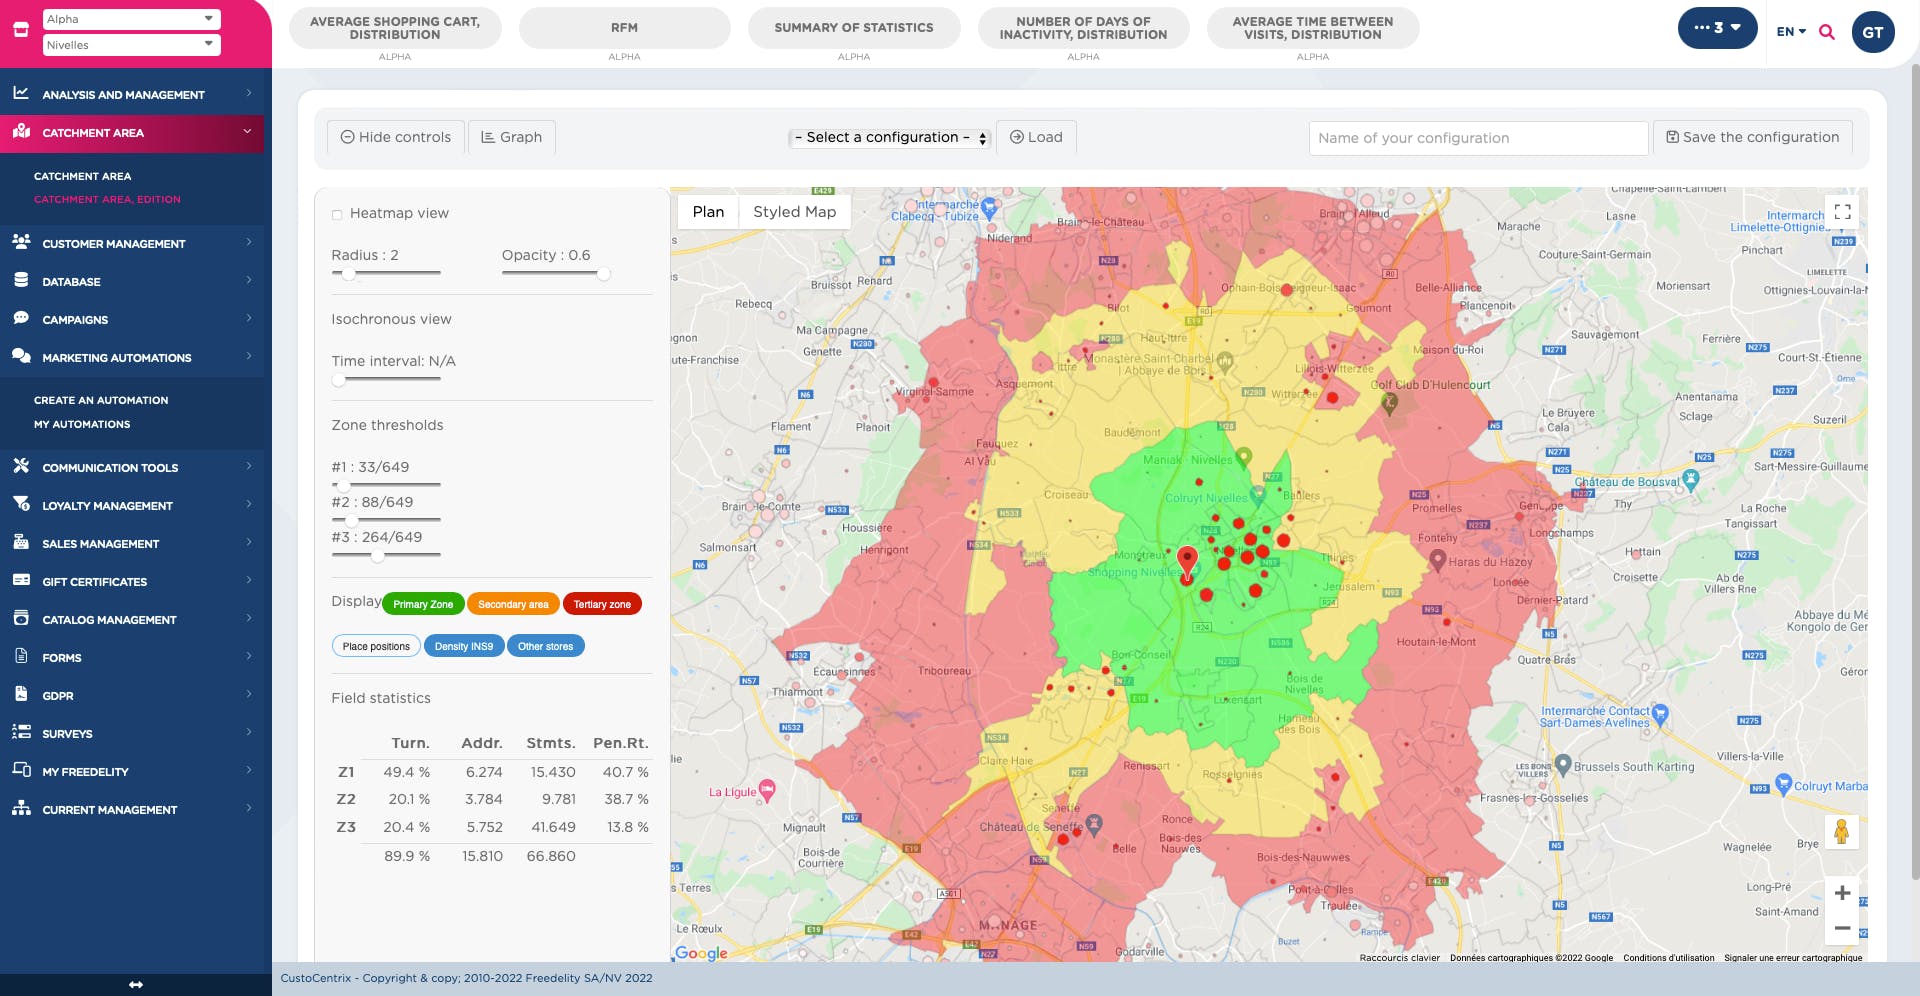Open the EN language dropdown
This screenshot has width=1920, height=996.
[1790, 32]
